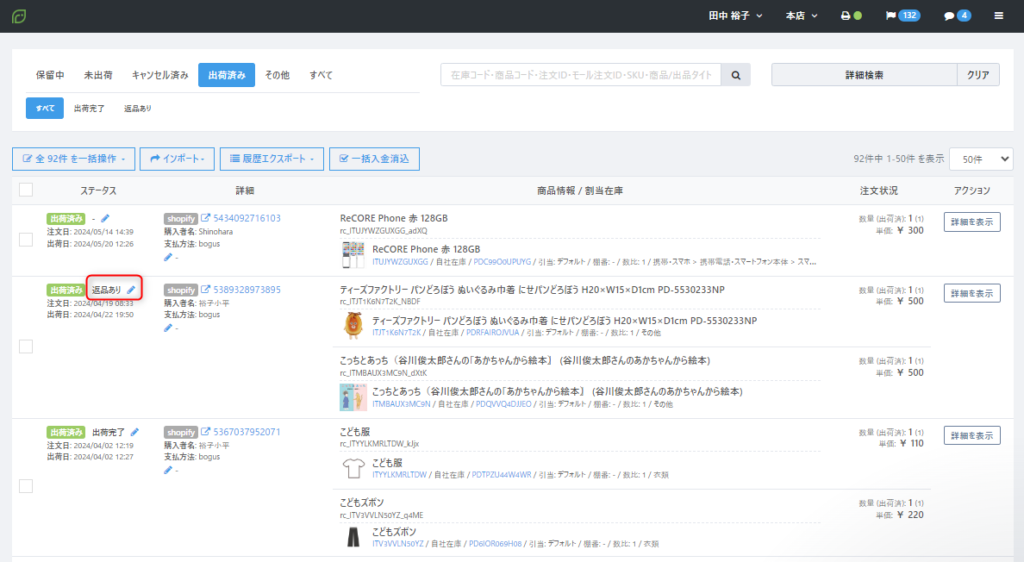The height and width of the screenshot is (562, 1024).
Task: Open order link 5367037952071
Action: point(247,432)
